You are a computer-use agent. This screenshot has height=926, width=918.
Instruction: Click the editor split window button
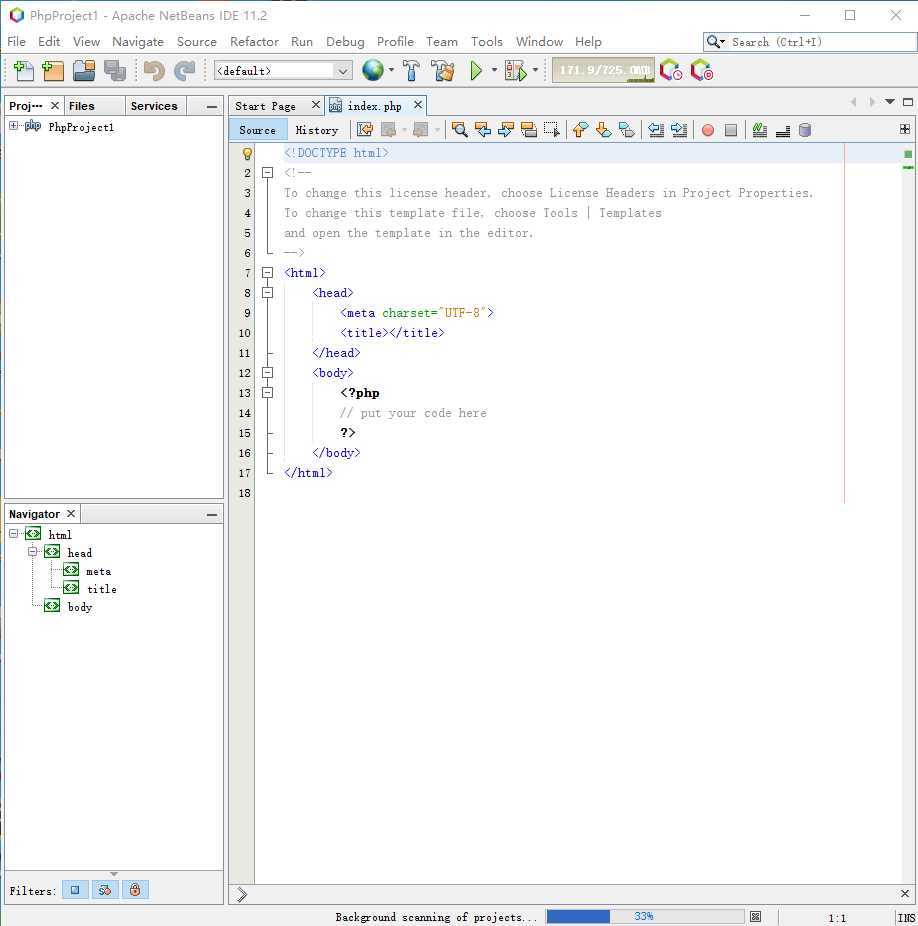coord(904,129)
